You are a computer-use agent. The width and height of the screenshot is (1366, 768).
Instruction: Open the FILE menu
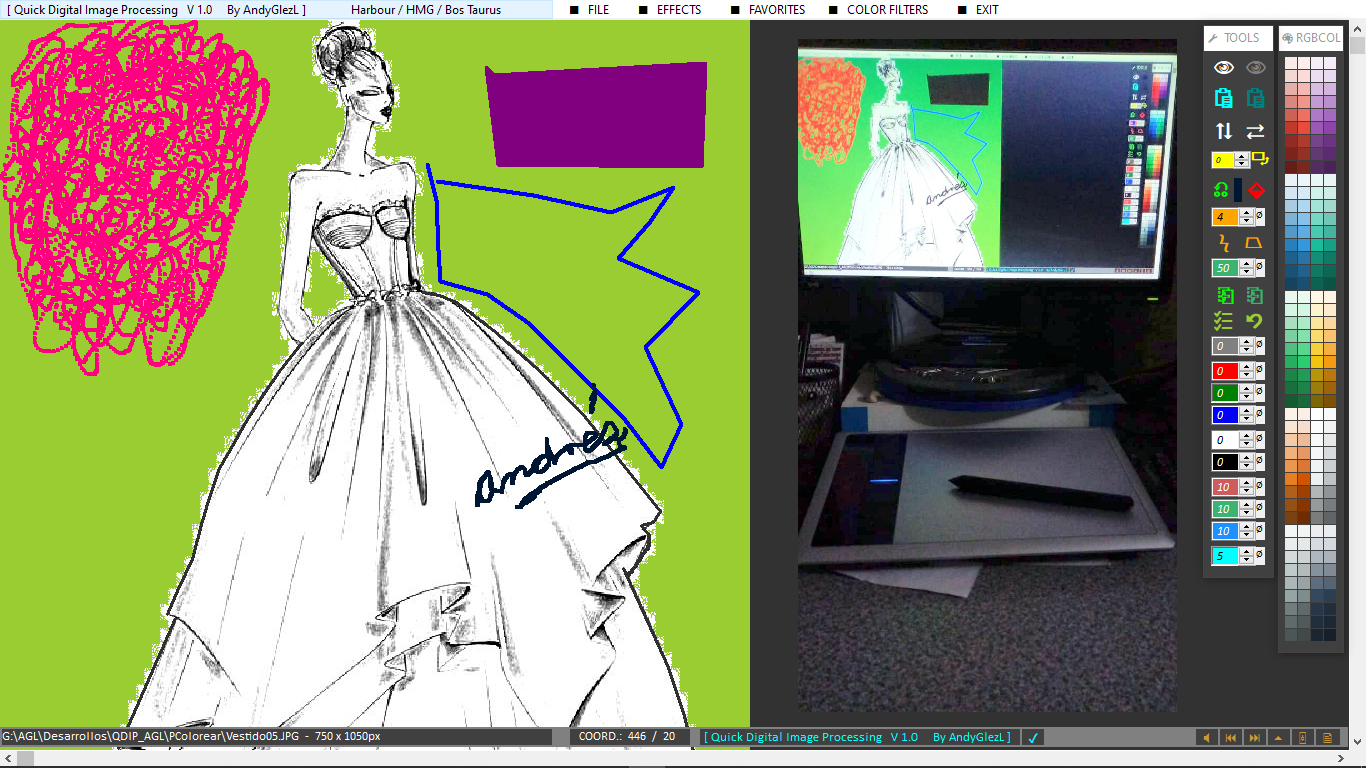pos(597,10)
